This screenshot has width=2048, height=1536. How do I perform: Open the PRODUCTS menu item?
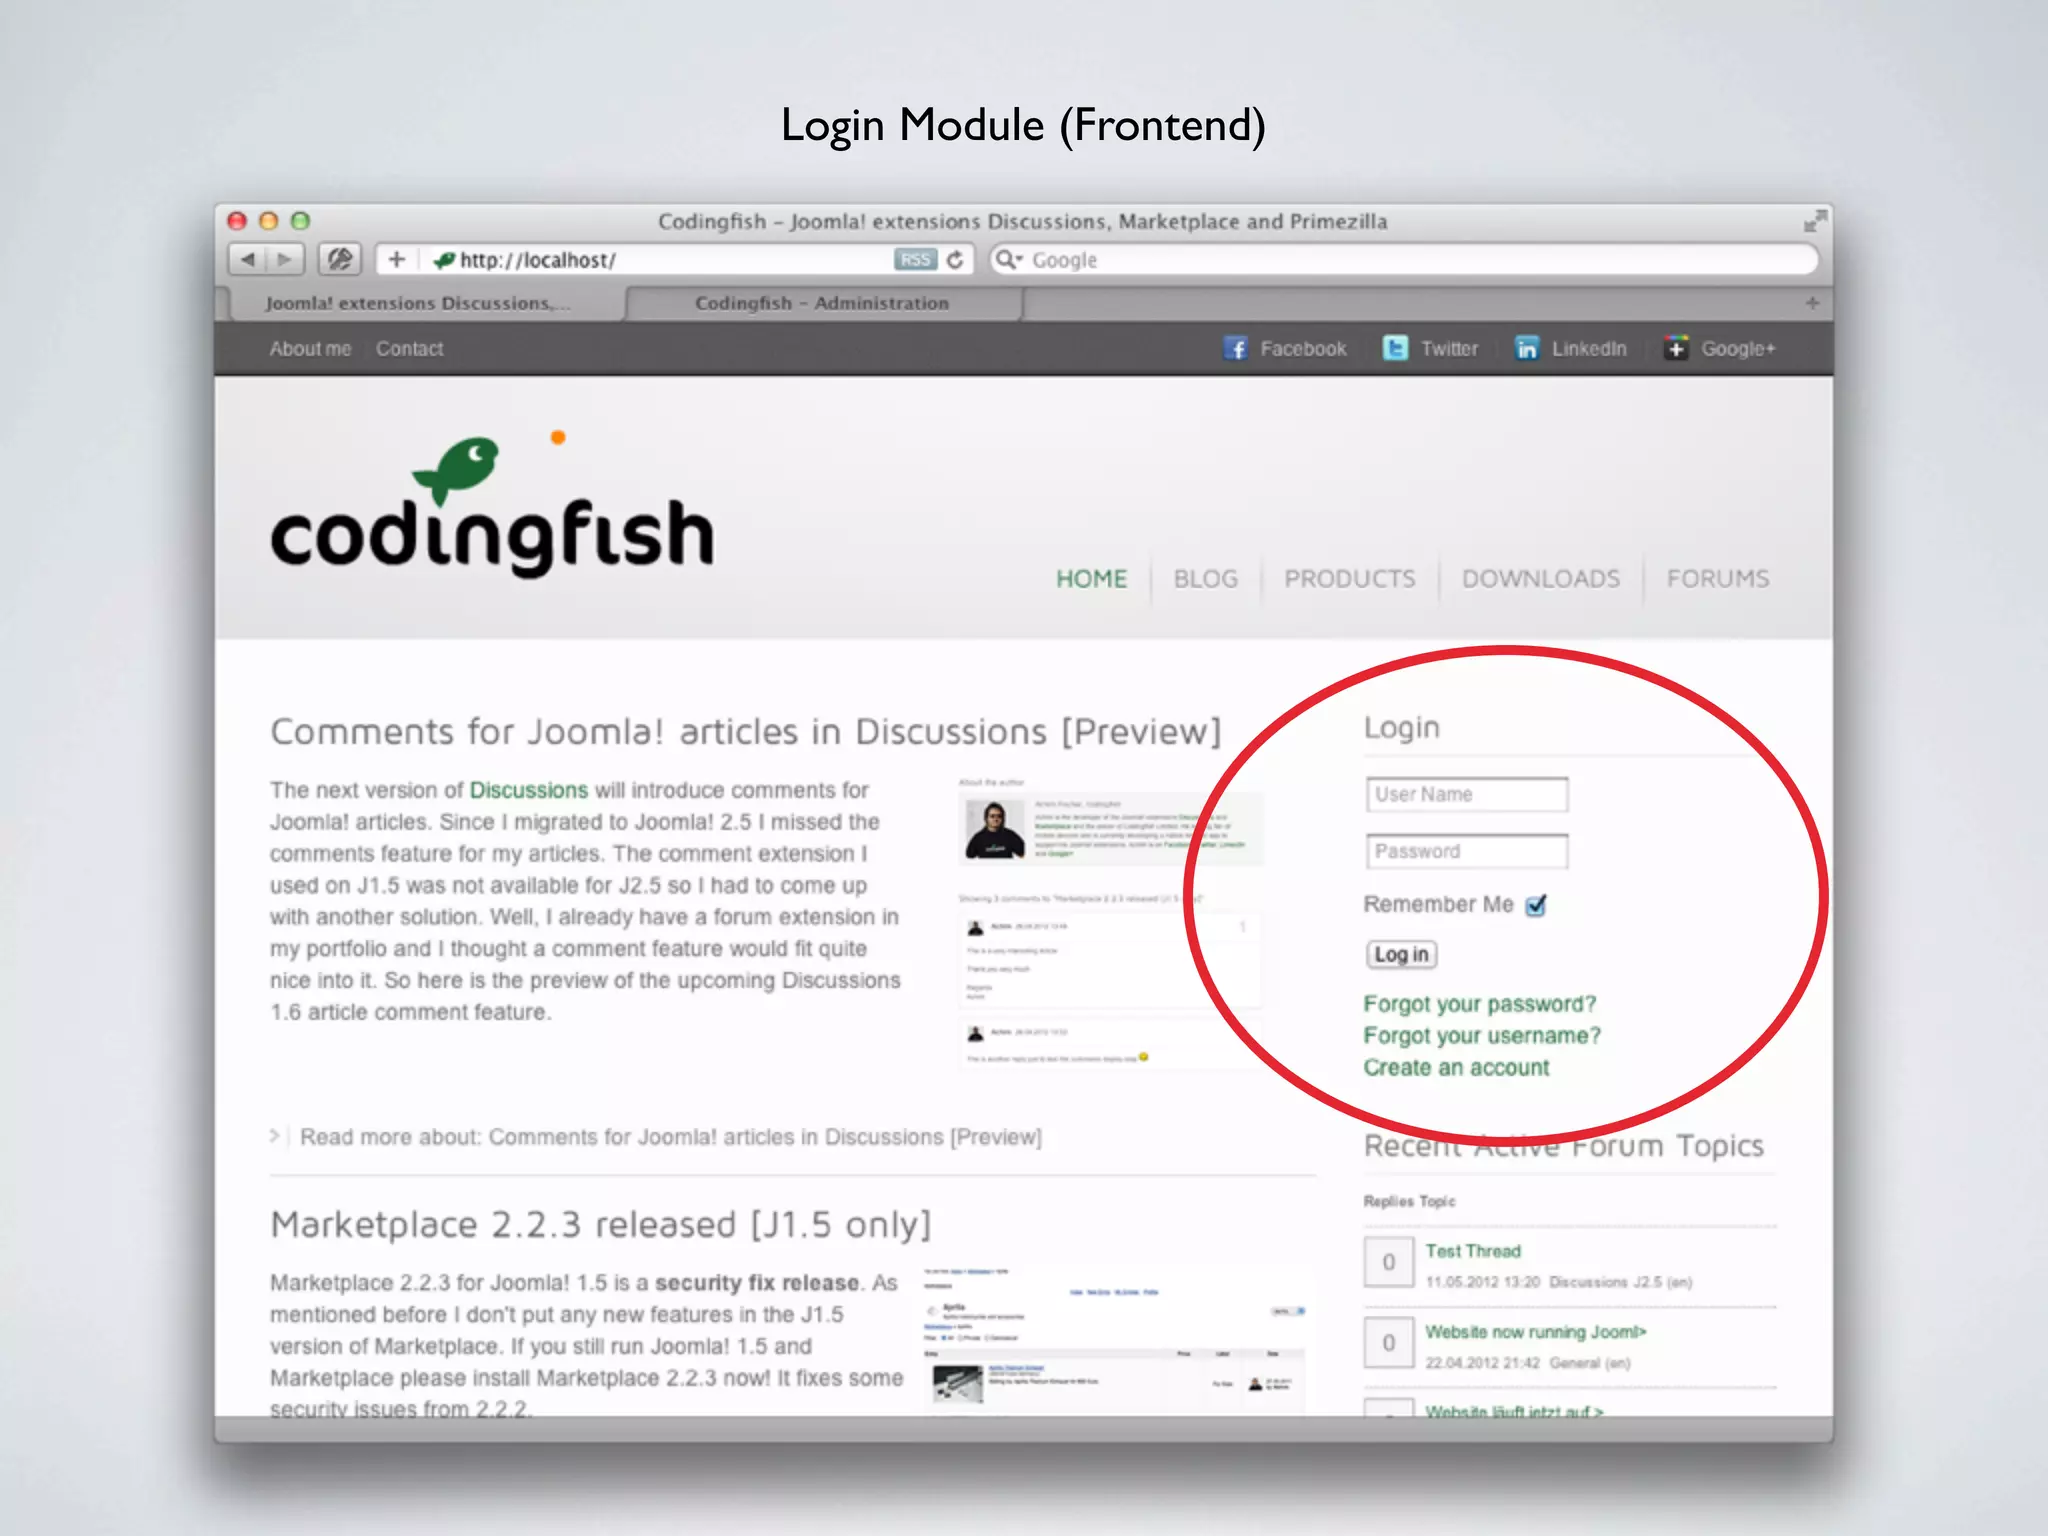[1349, 579]
